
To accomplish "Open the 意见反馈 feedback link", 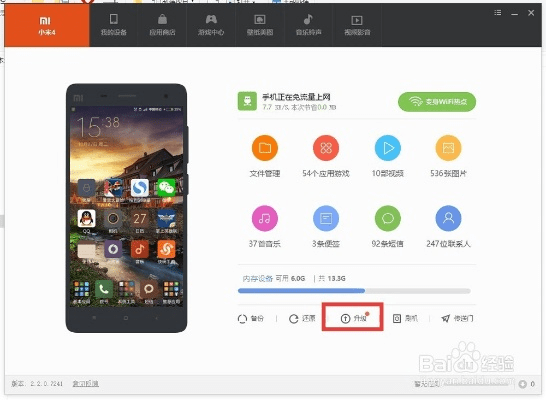I will (85, 384).
